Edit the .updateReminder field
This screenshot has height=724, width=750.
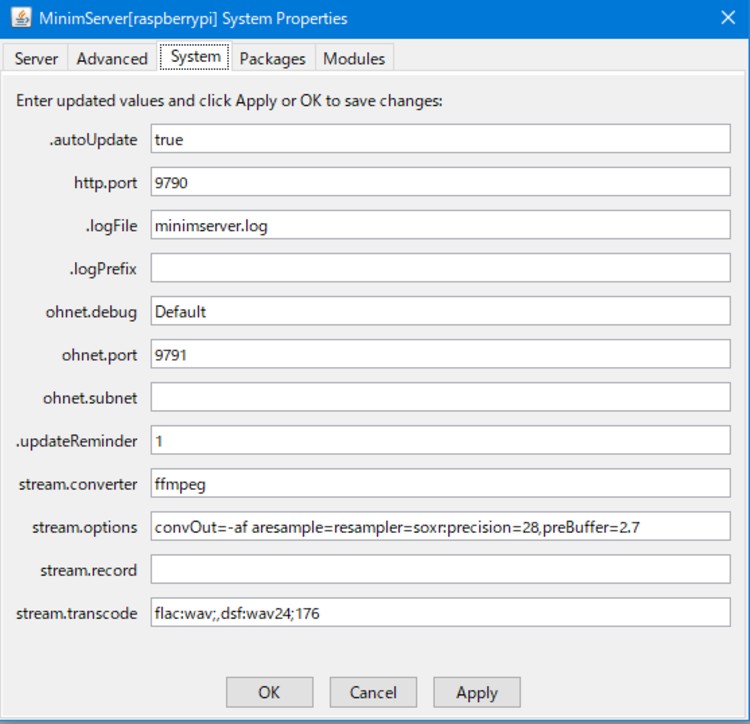440,440
